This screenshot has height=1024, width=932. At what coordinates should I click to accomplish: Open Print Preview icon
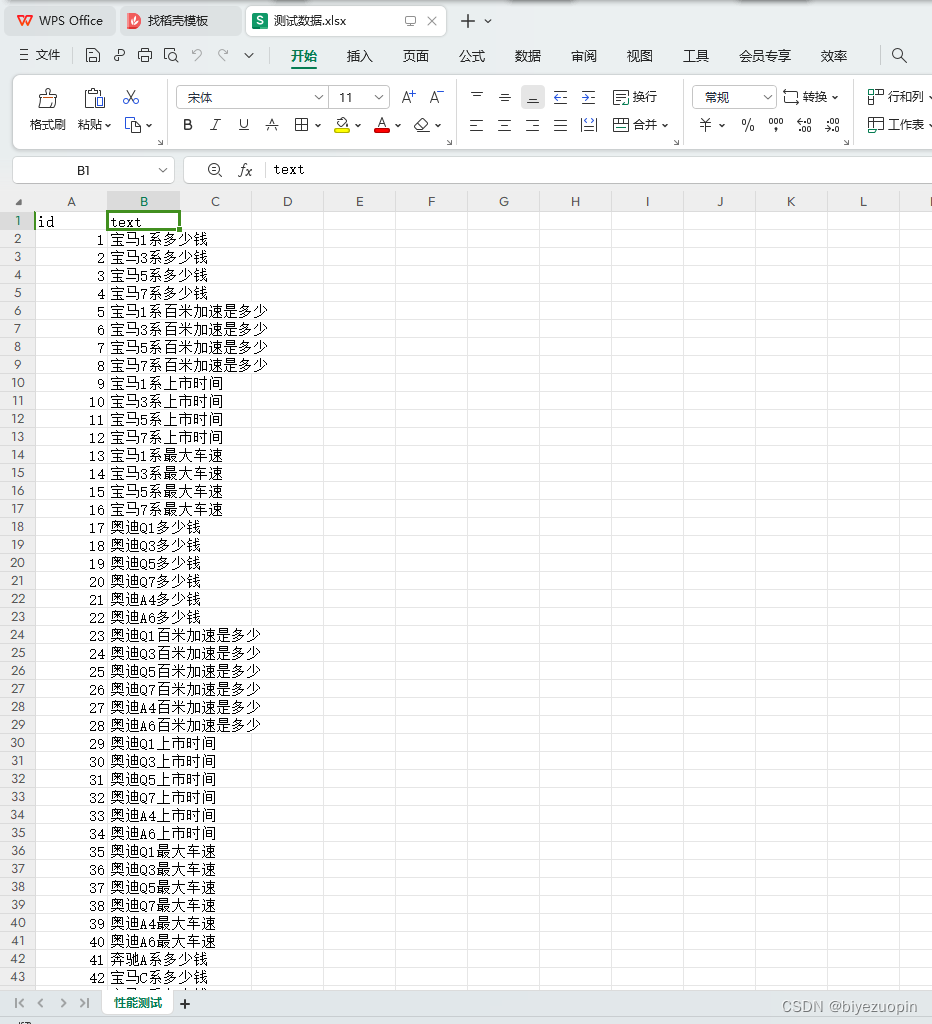tap(171, 56)
